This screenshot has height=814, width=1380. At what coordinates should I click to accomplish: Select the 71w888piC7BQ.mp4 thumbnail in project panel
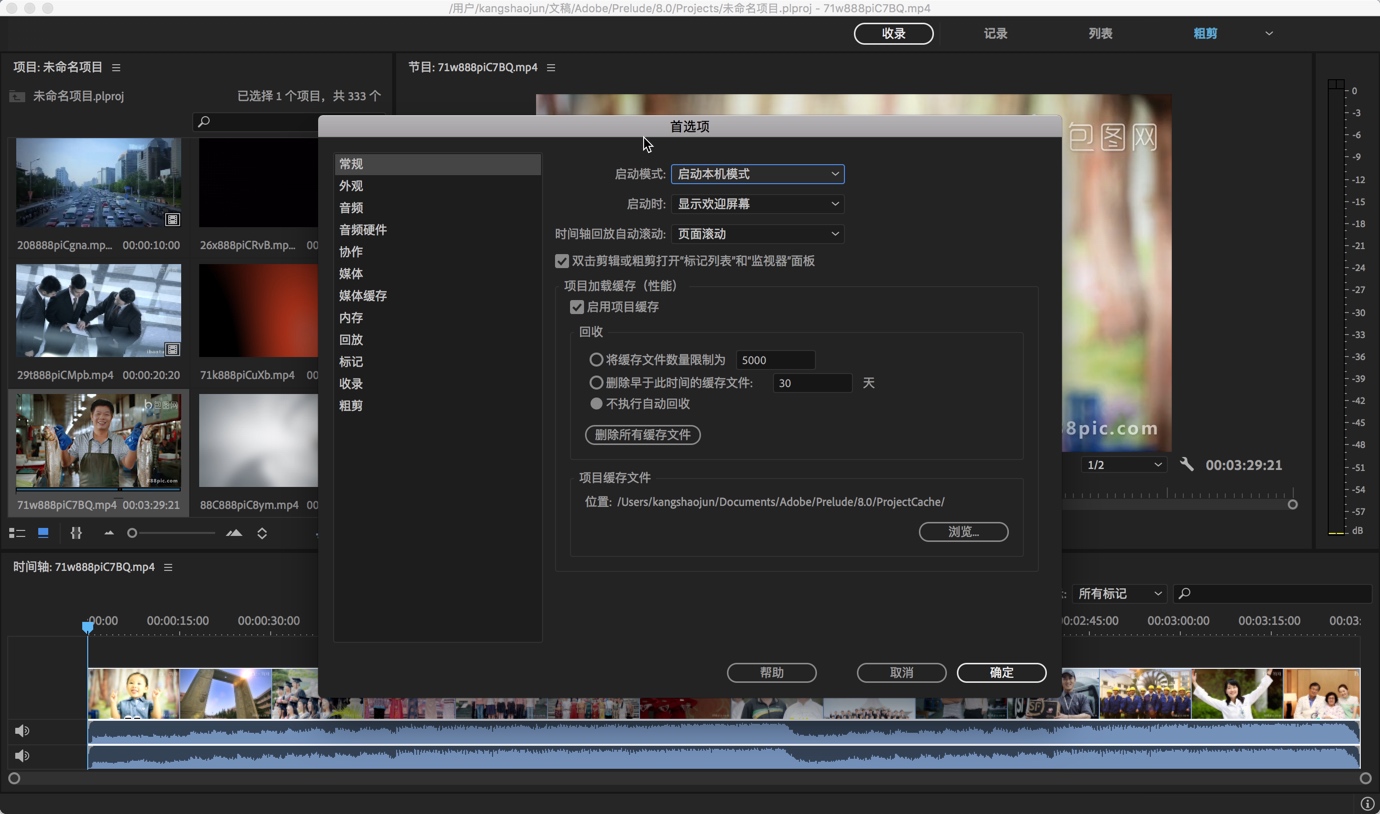(97, 440)
